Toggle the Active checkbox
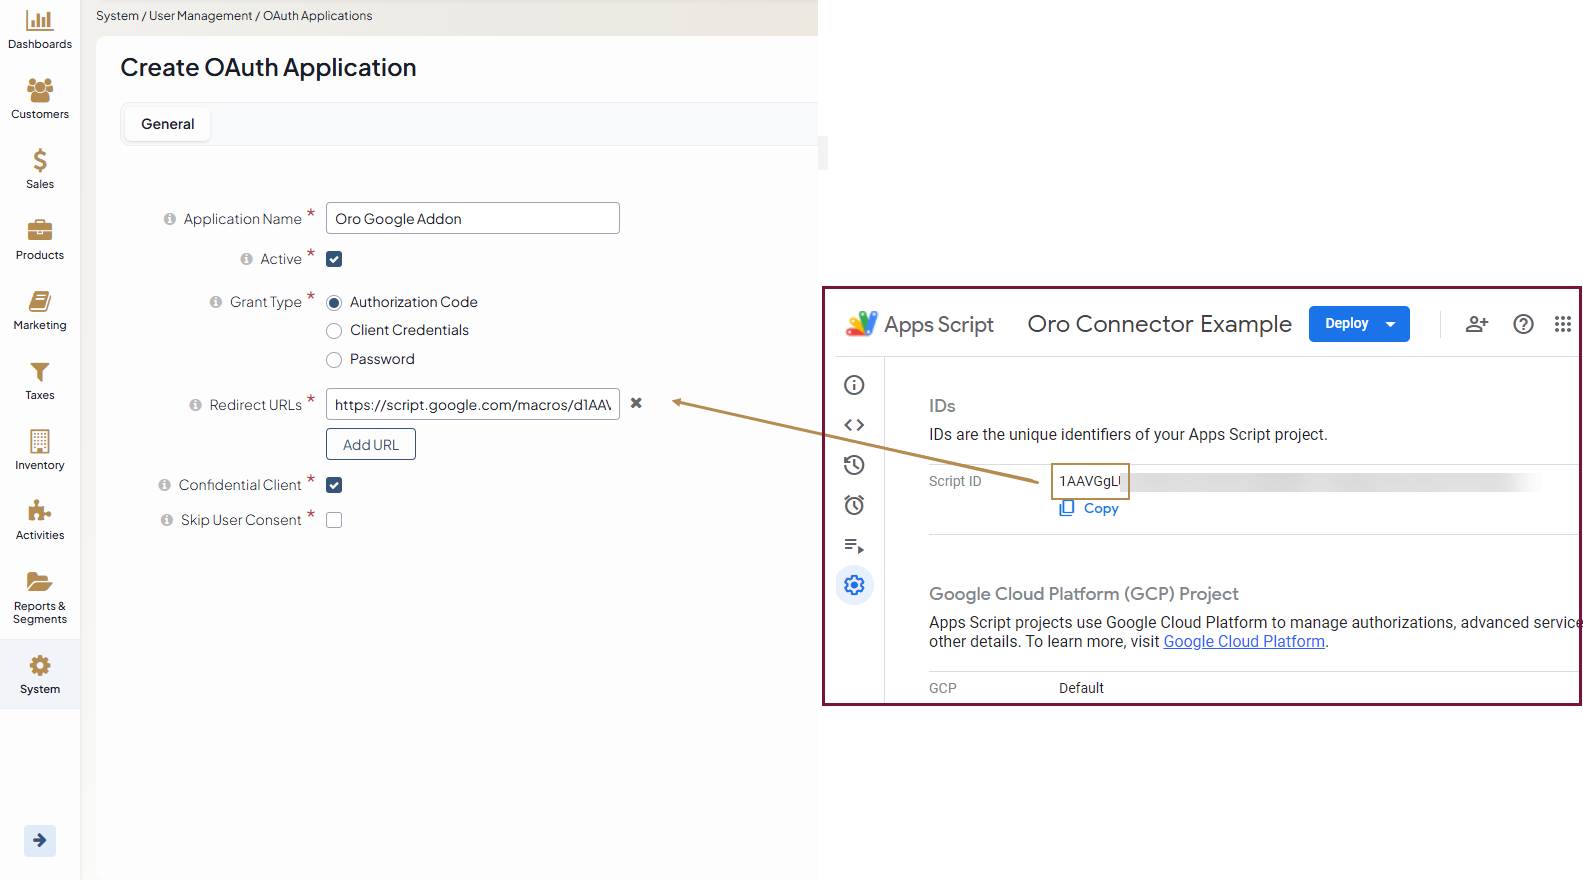This screenshot has height=880, width=1583. 334,259
